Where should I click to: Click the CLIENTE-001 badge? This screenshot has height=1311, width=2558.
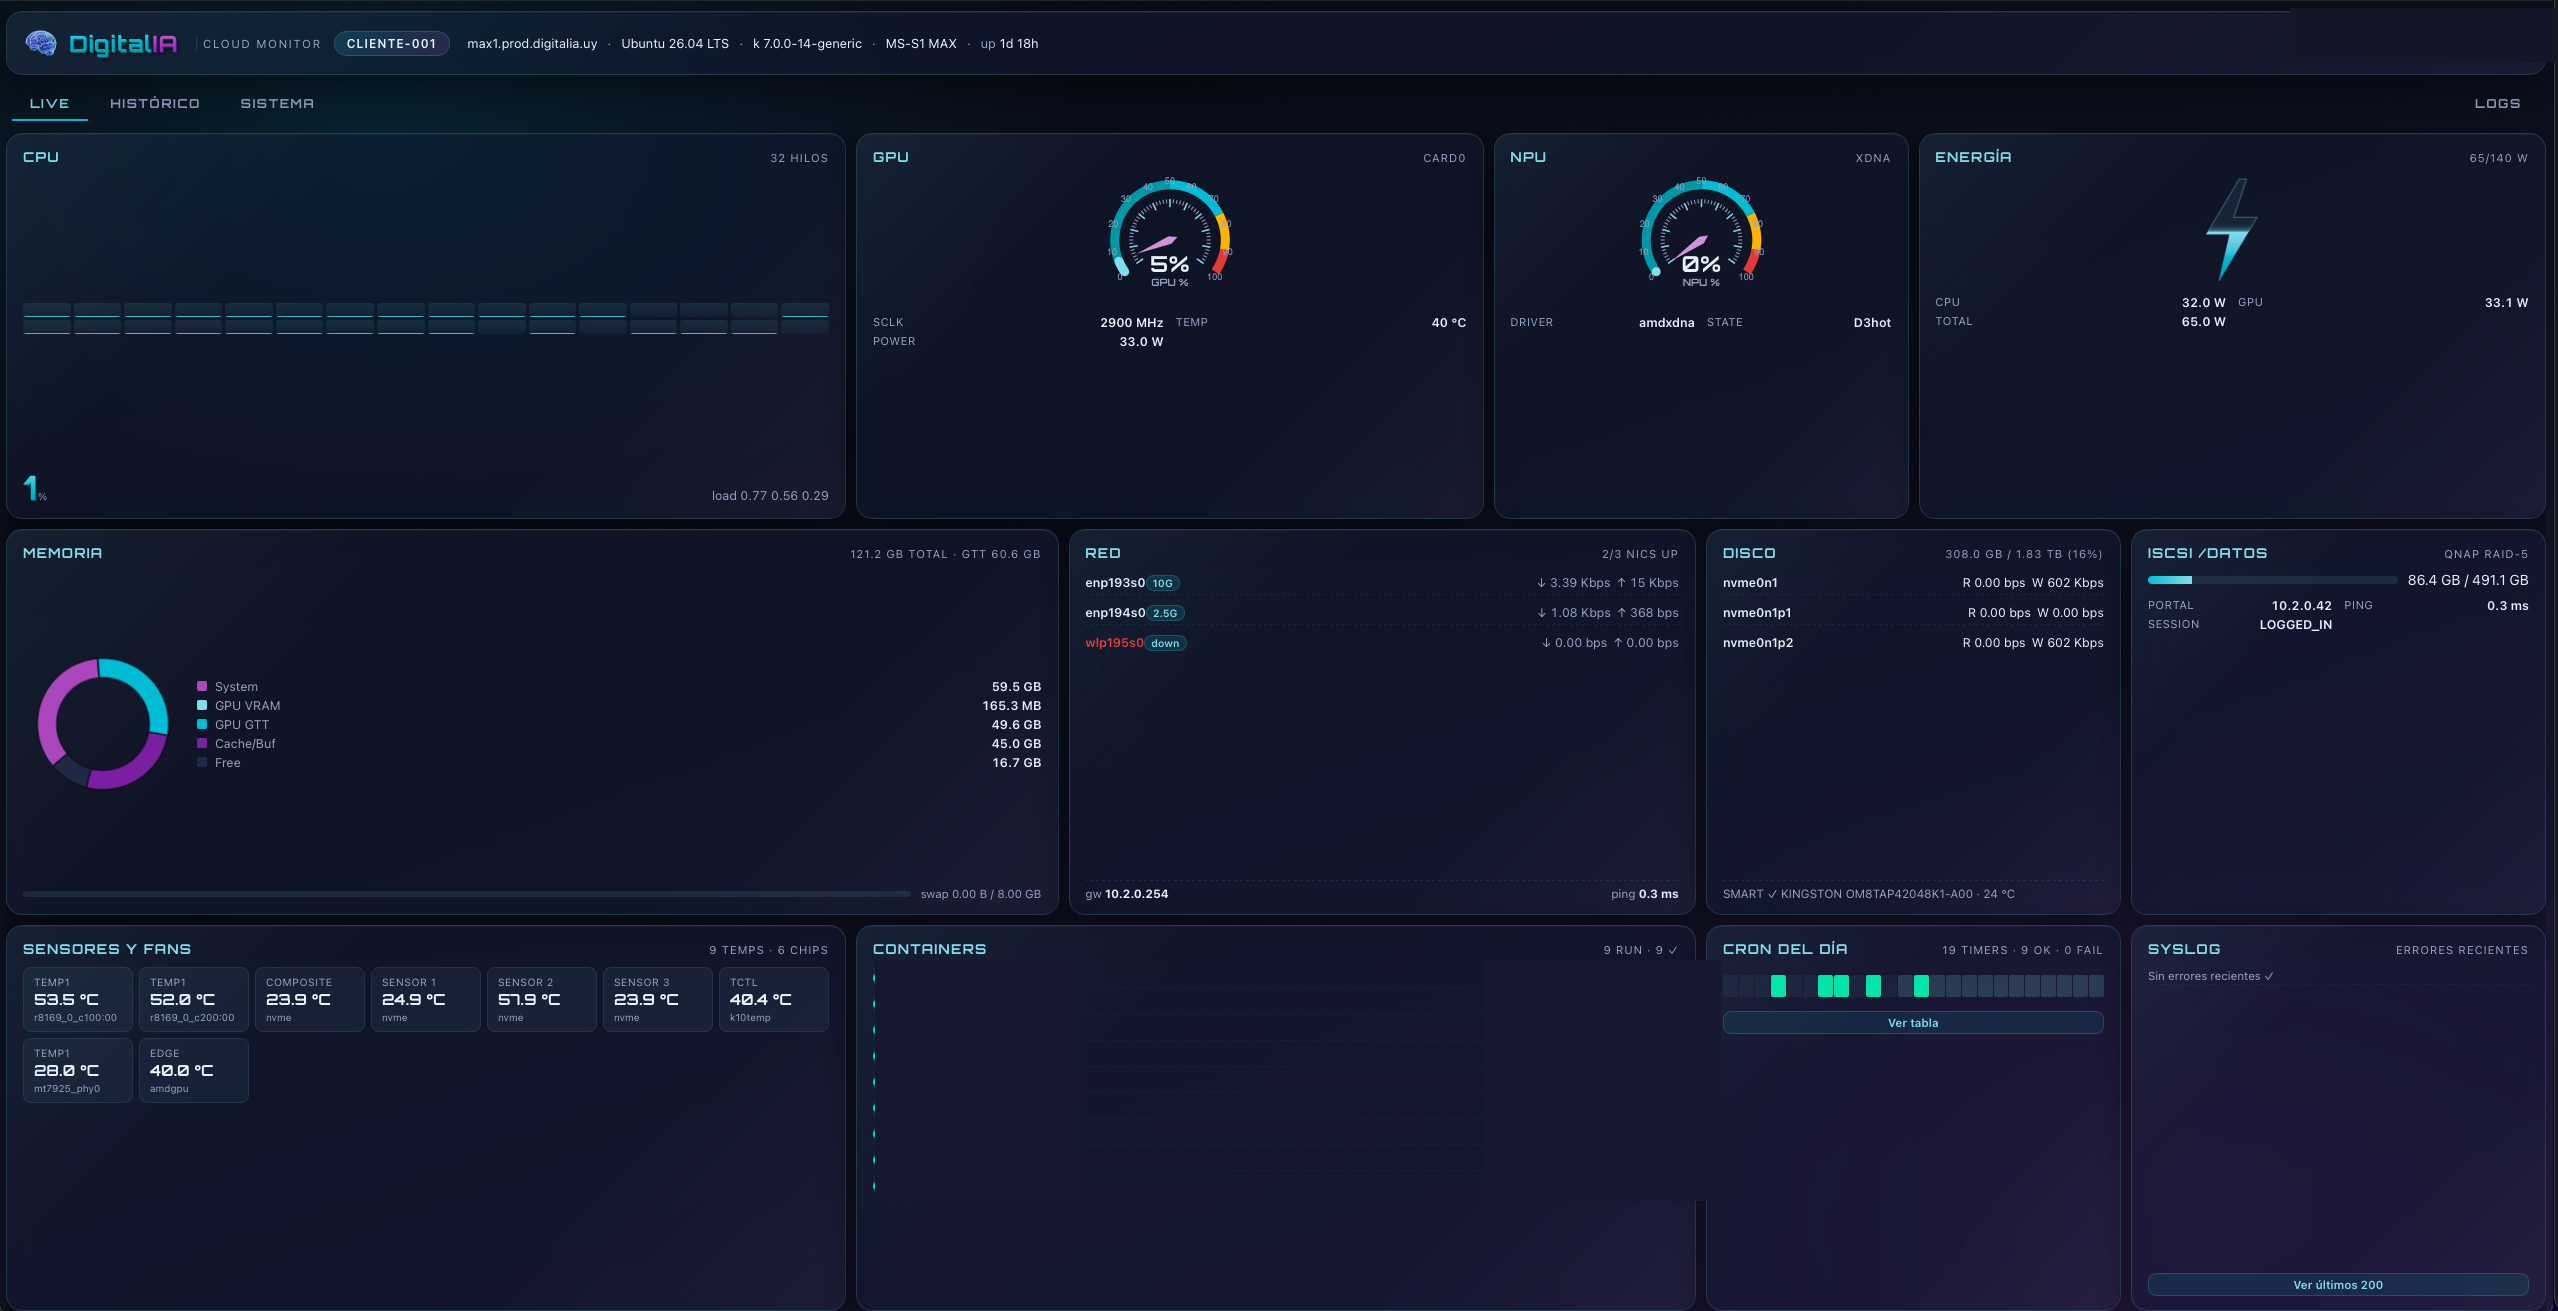coord(391,43)
